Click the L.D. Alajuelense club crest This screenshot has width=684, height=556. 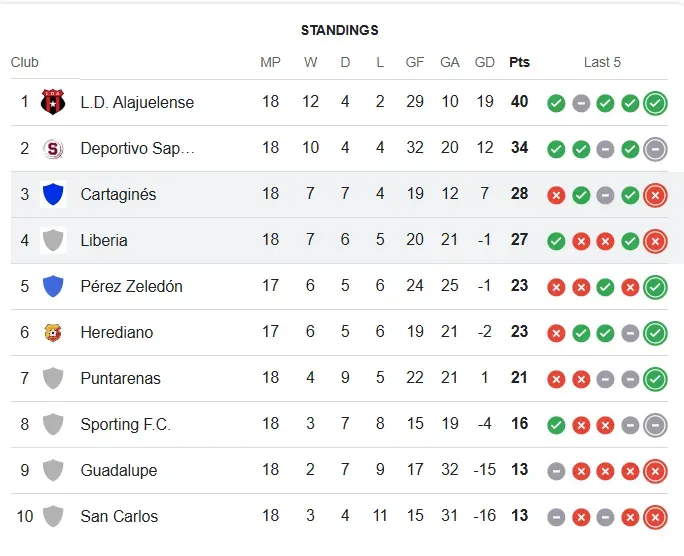point(52,102)
